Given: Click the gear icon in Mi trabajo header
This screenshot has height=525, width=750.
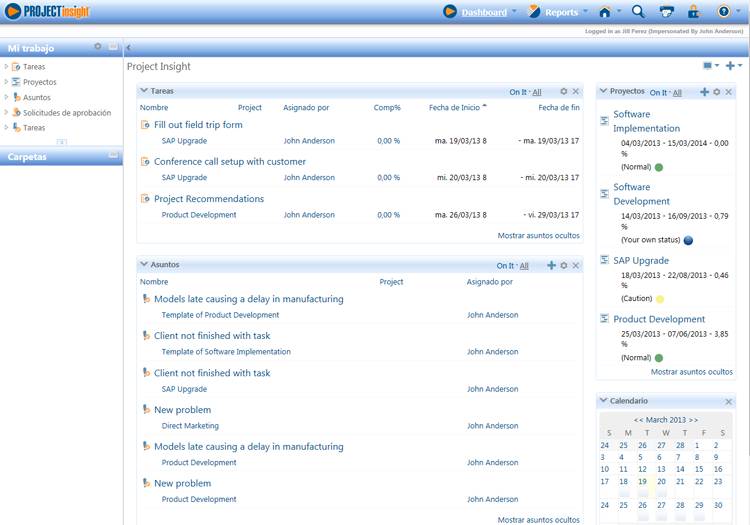Looking at the screenshot, I should click(x=97, y=47).
